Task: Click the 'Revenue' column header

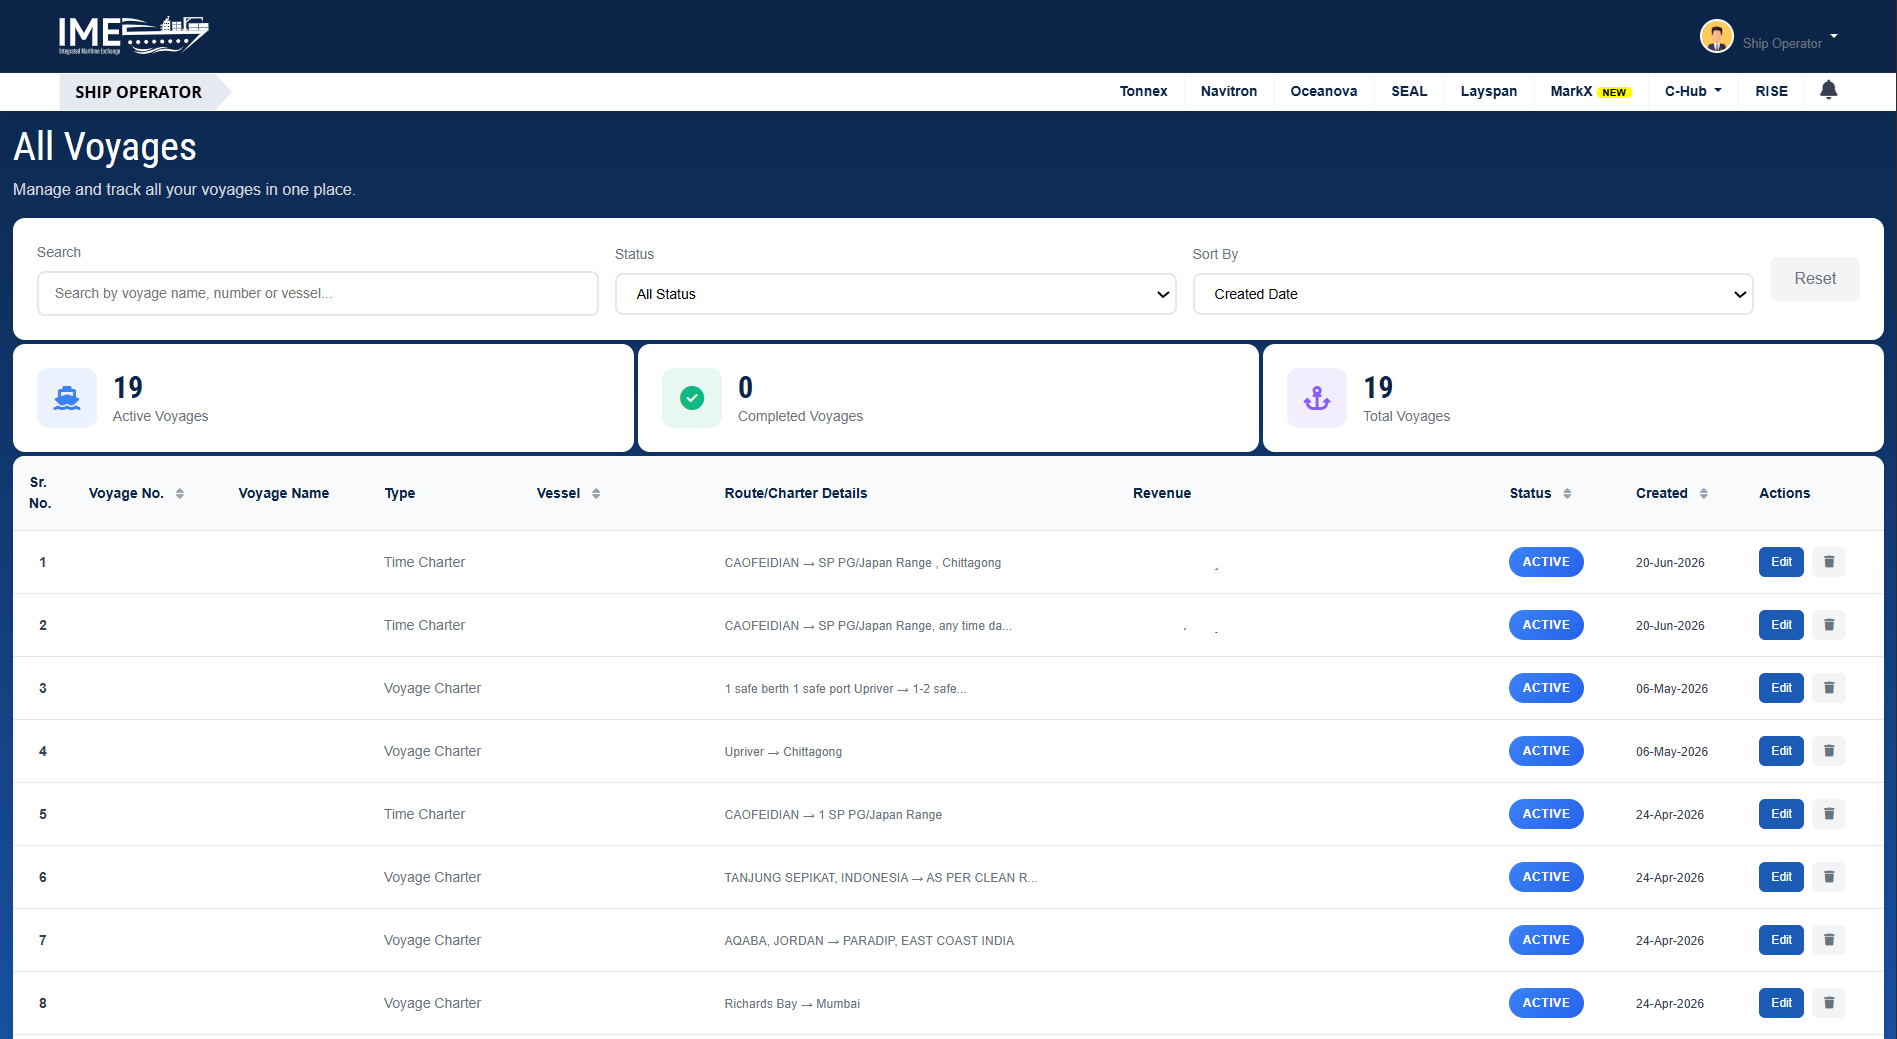Action: click(1162, 493)
